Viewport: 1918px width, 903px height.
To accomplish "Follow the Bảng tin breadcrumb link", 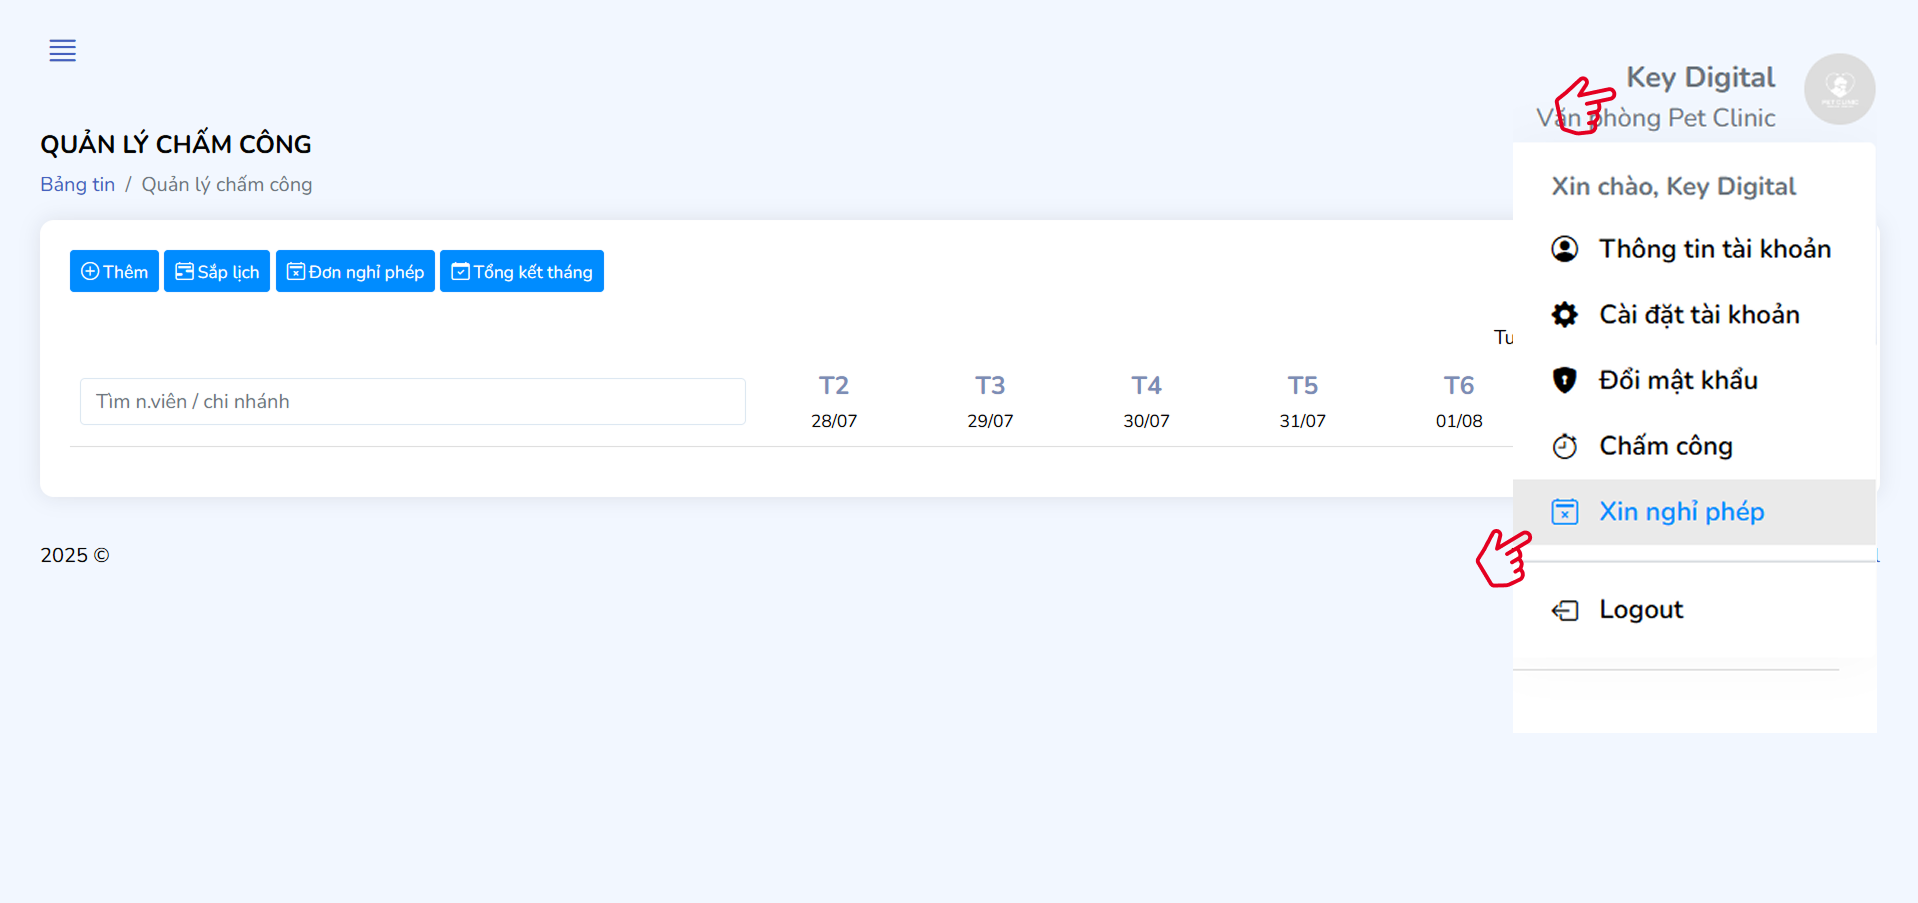I will click(x=77, y=185).
